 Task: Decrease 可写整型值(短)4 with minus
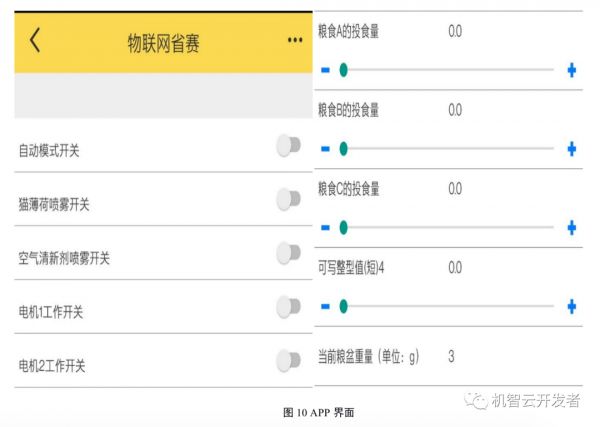[325, 306]
